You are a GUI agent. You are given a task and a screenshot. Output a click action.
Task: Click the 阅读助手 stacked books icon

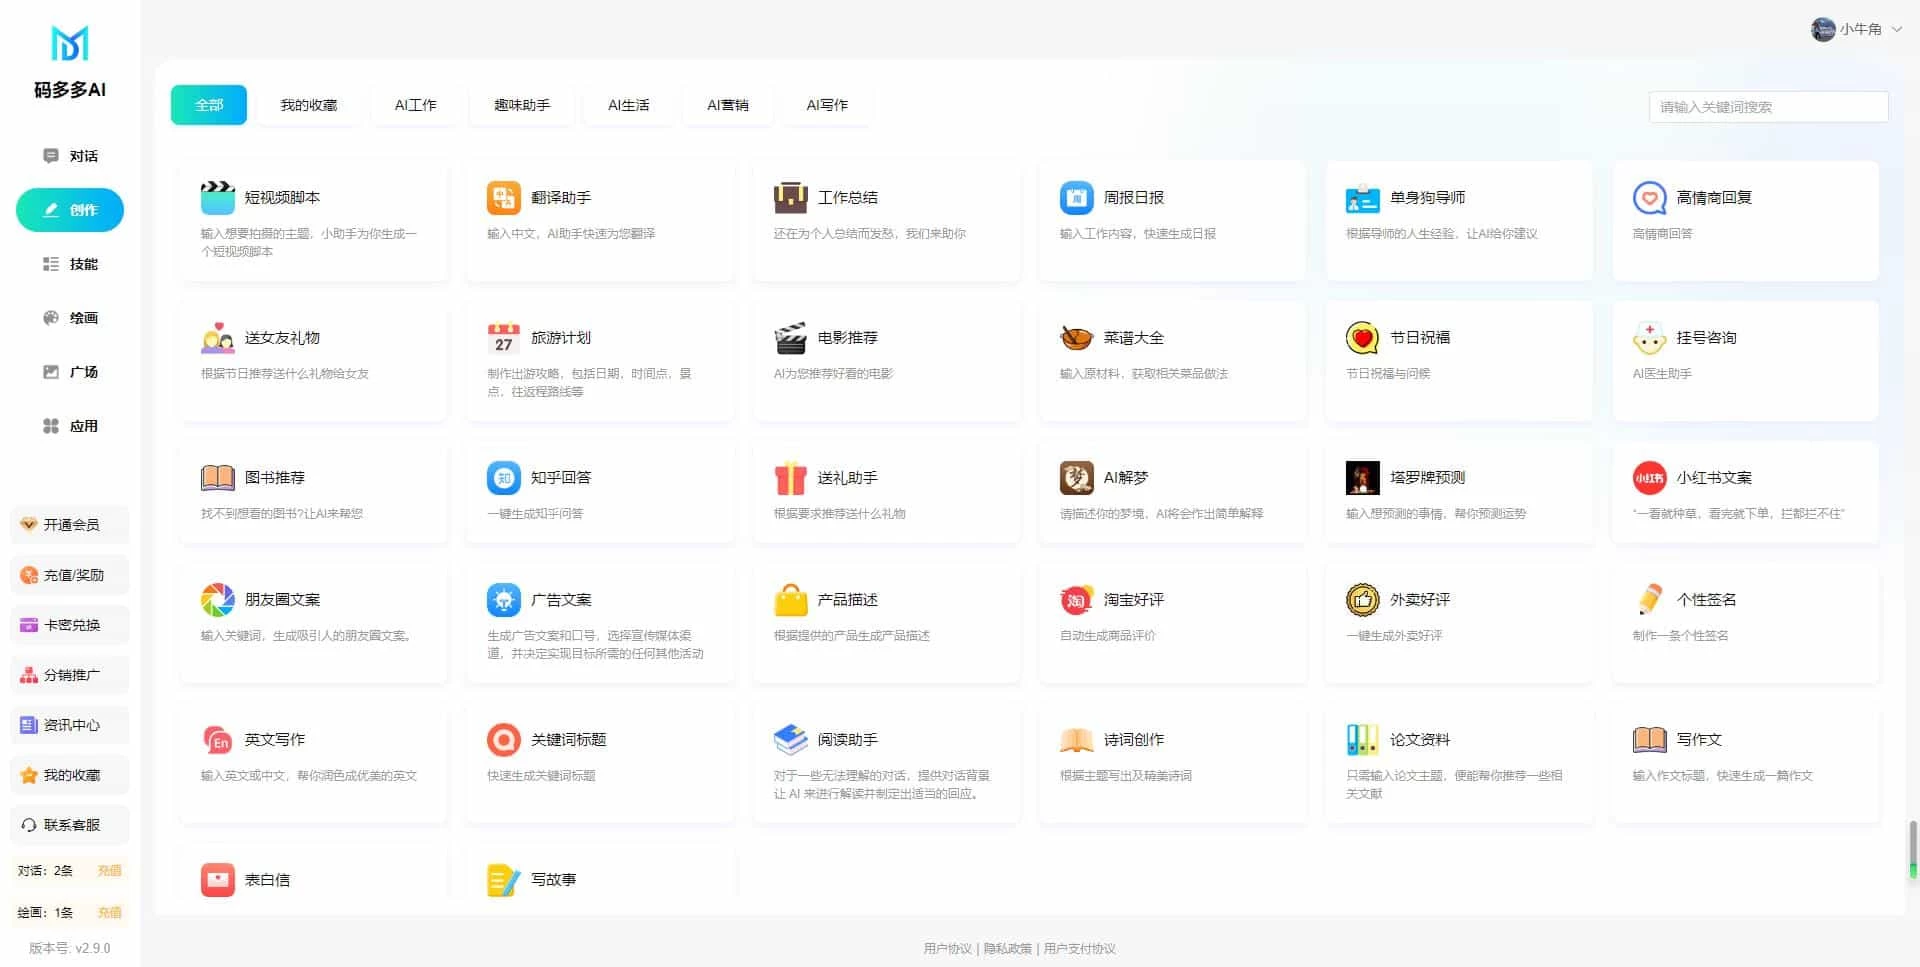coord(790,740)
